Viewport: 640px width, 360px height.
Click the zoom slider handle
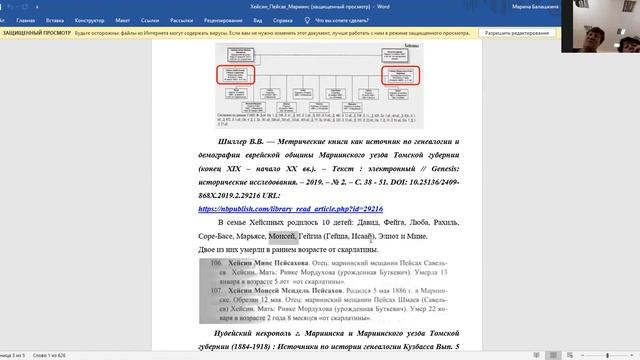pyautogui.click(x=607, y=356)
